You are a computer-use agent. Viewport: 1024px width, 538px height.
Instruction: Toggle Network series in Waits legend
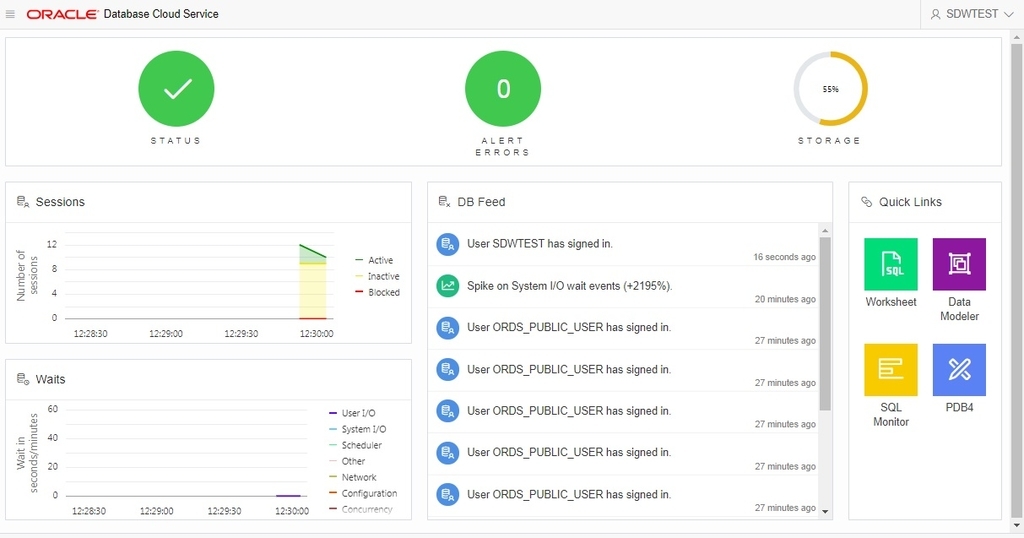coord(353,477)
